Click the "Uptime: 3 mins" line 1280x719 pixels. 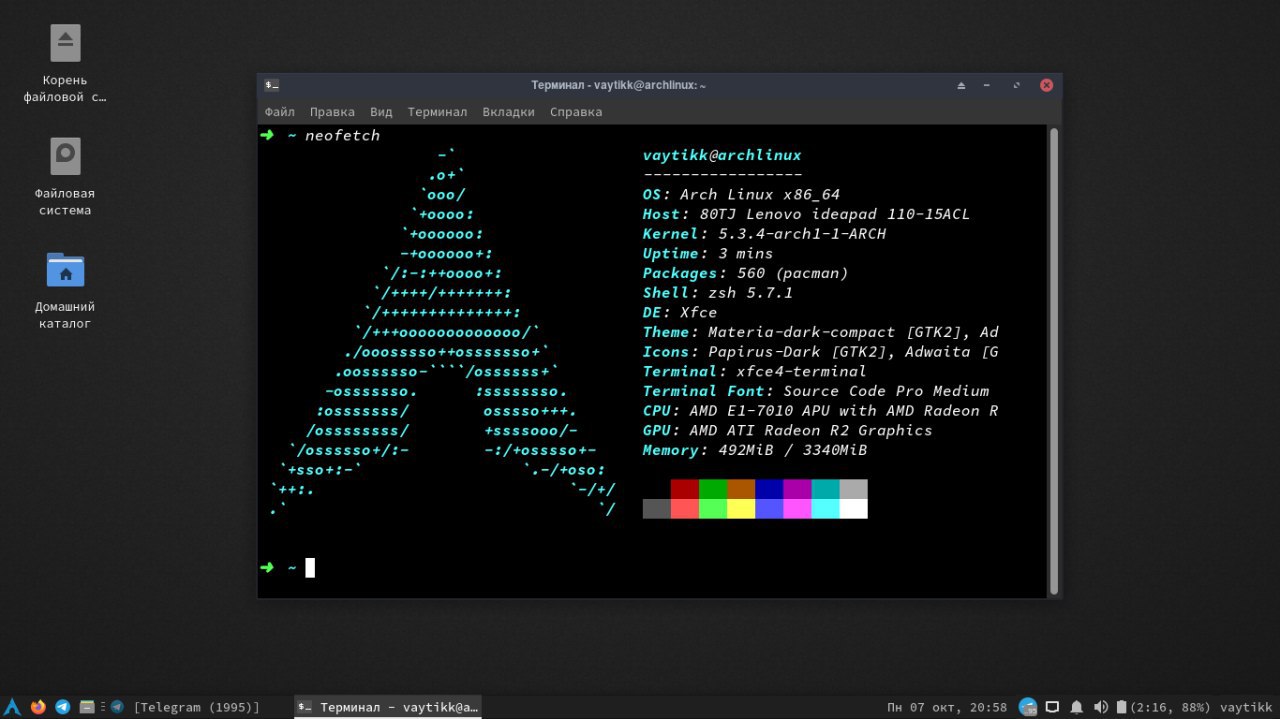click(x=708, y=253)
